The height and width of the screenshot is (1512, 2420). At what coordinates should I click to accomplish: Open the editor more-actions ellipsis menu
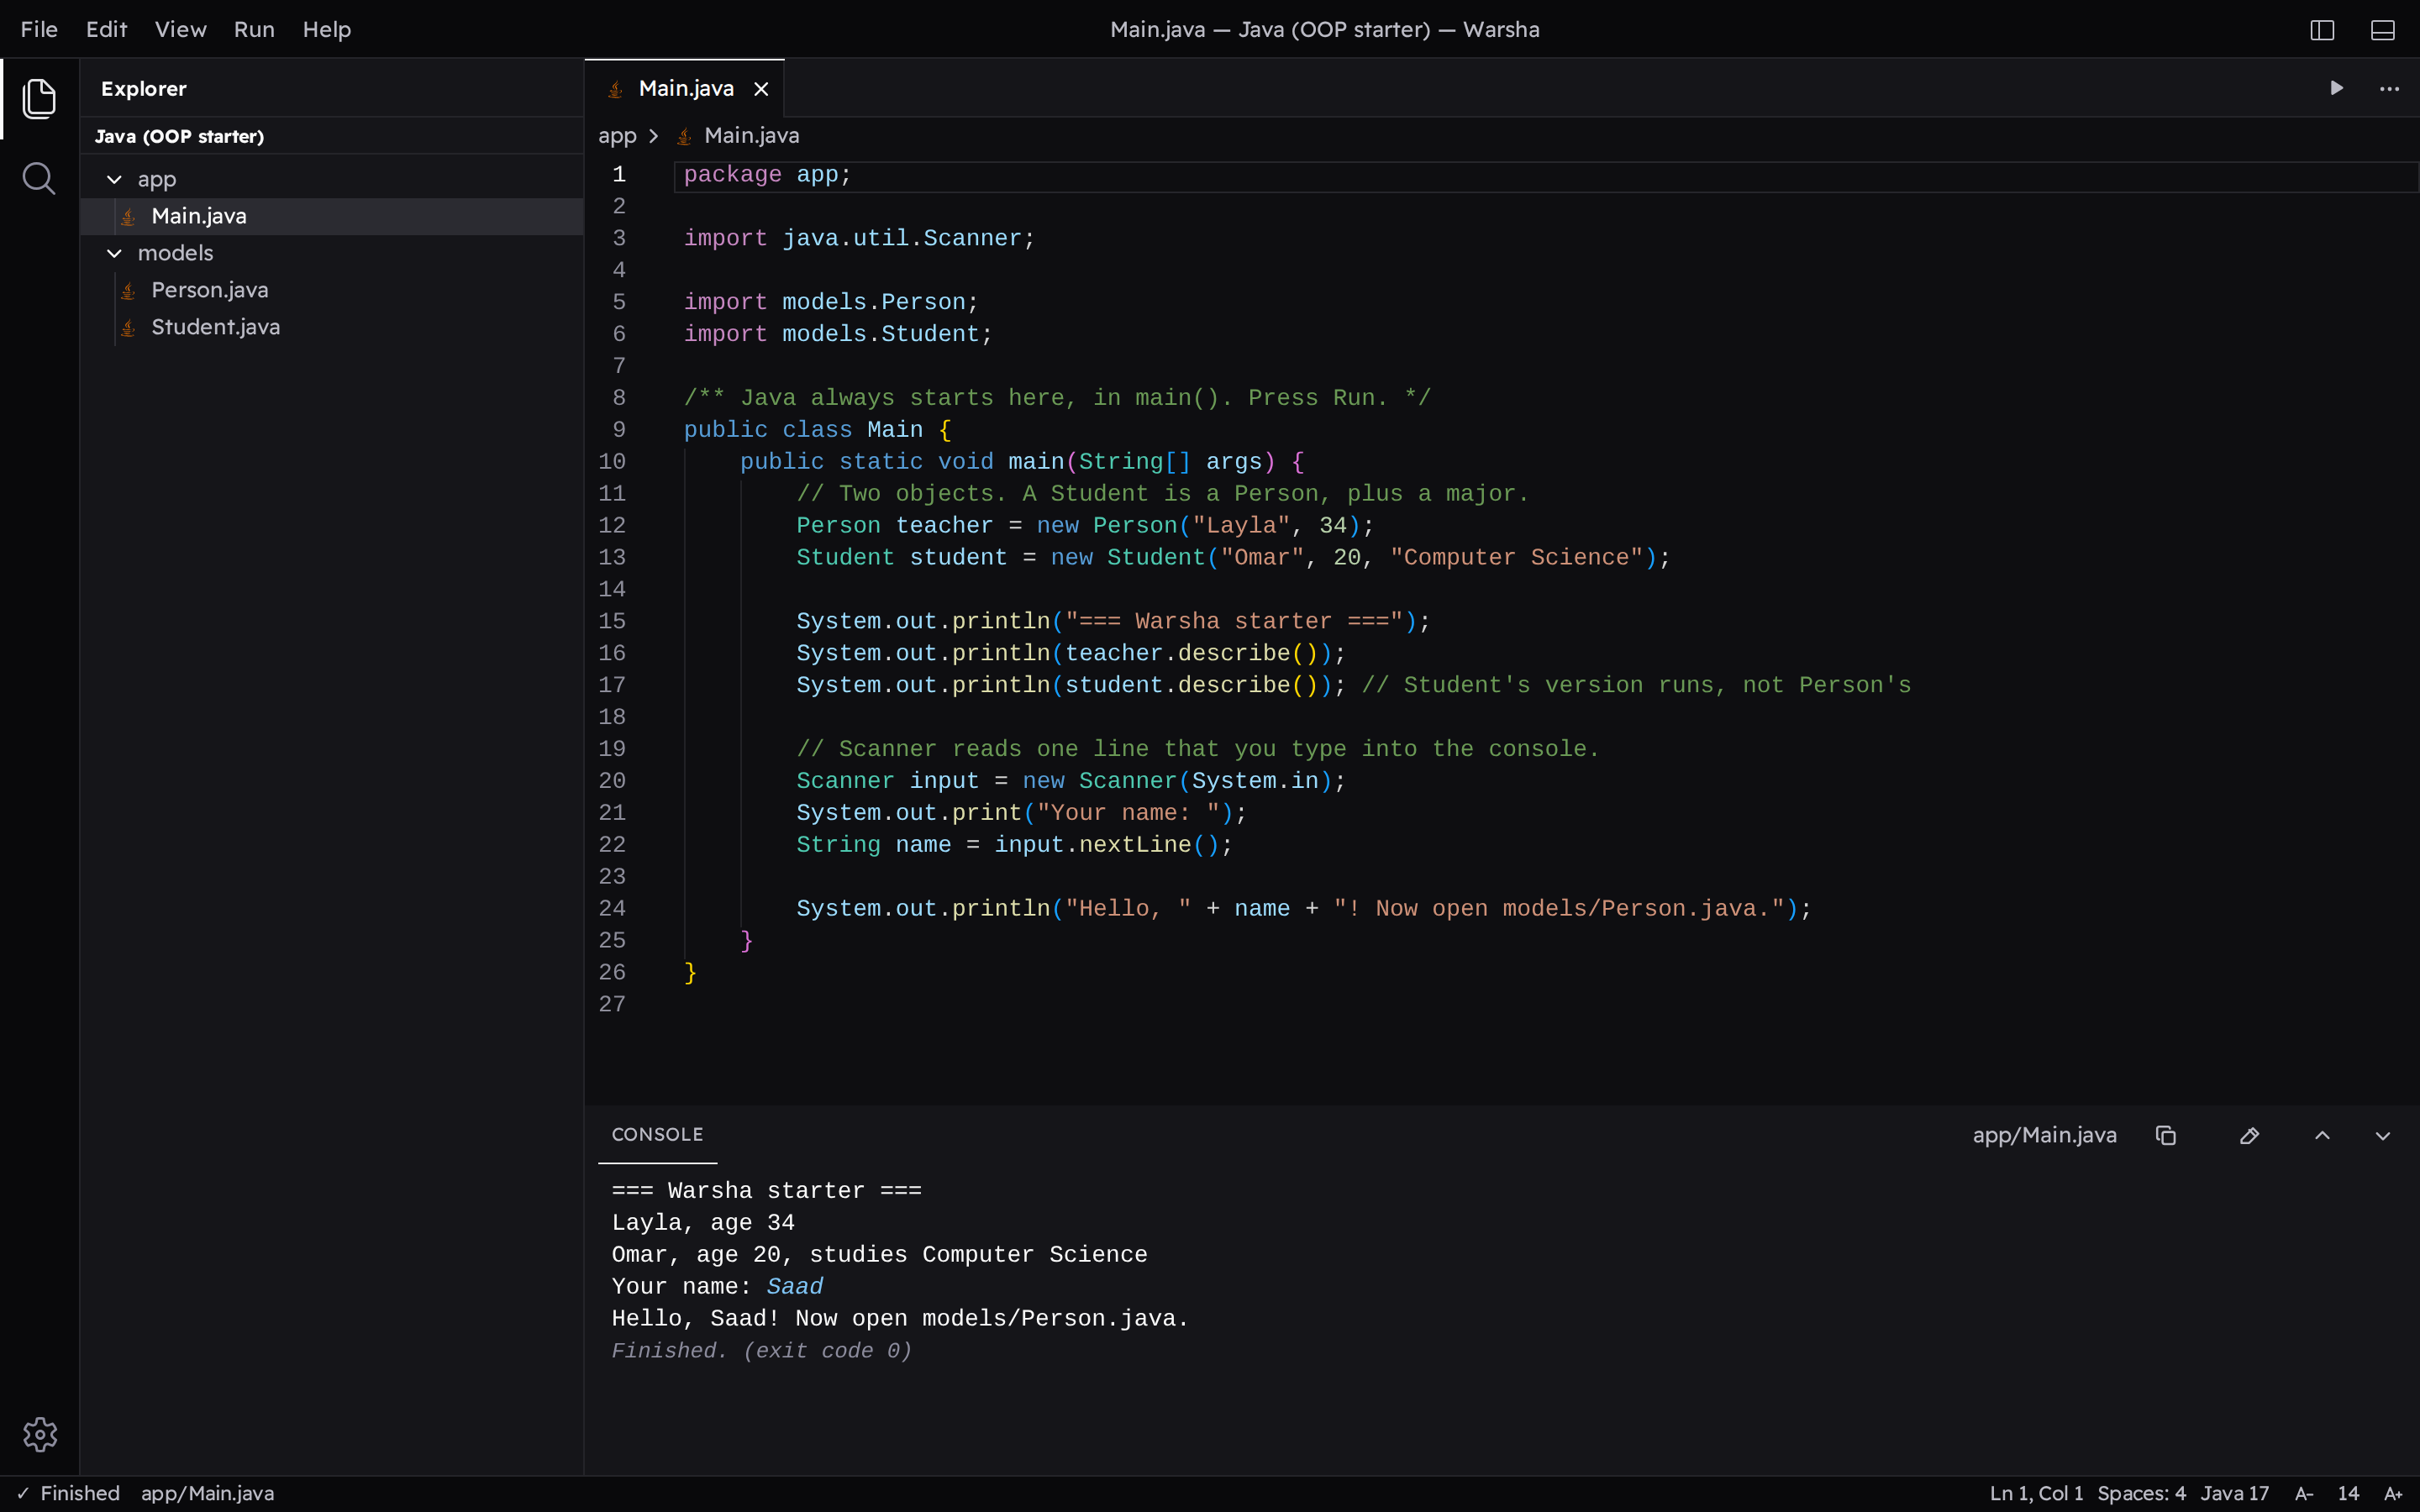[2389, 89]
